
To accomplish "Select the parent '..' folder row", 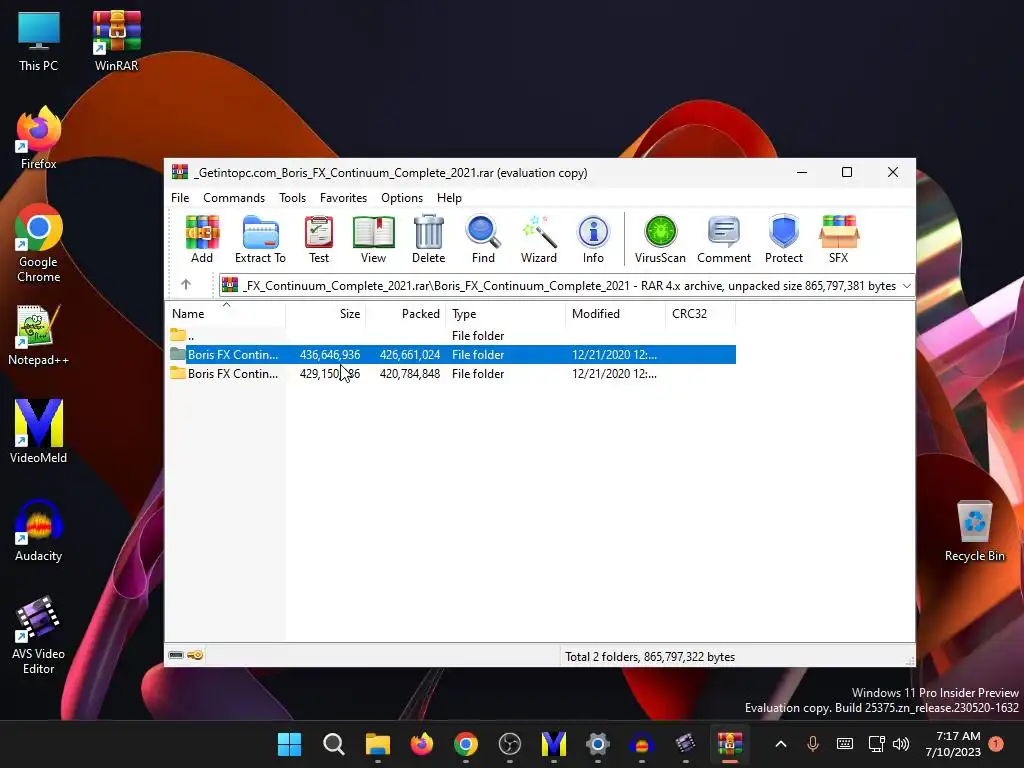I will pos(452,336).
